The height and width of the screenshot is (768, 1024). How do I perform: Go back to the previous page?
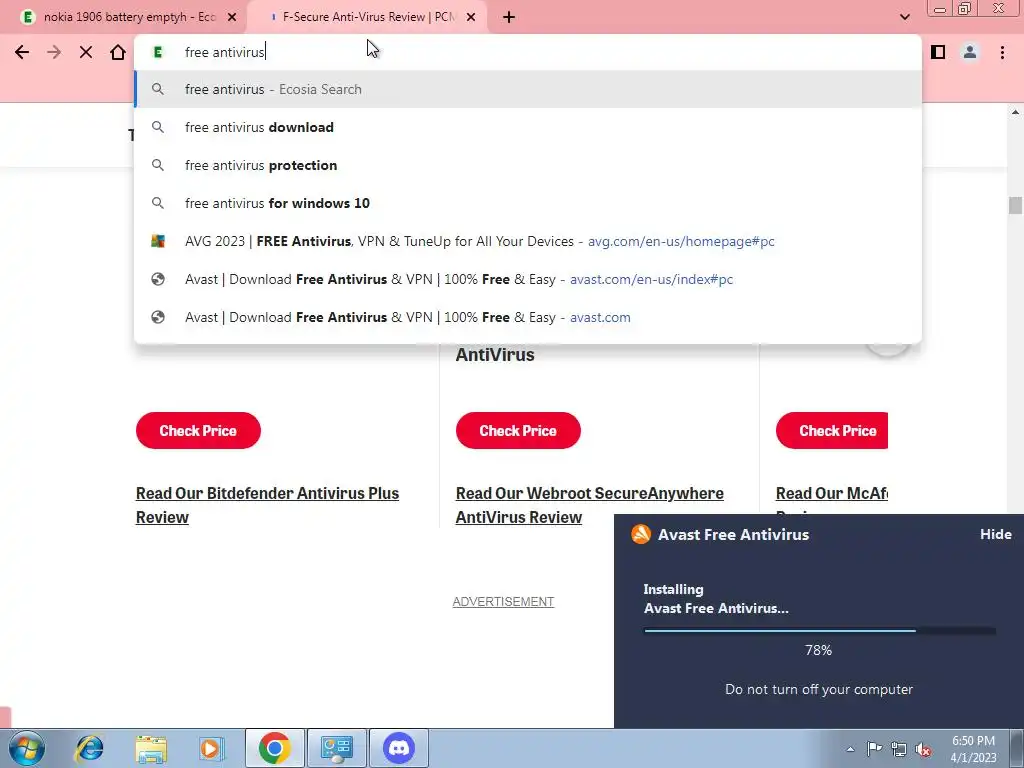pyautogui.click(x=22, y=52)
